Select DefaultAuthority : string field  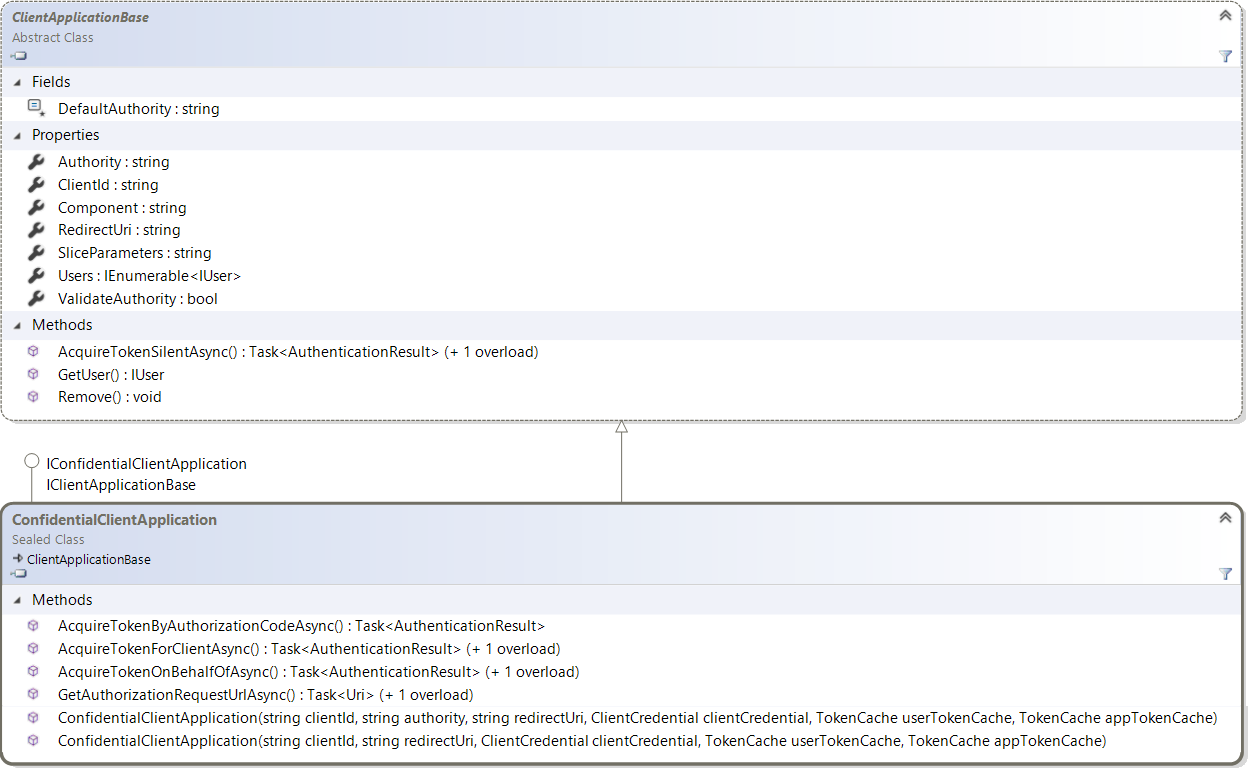coord(138,108)
